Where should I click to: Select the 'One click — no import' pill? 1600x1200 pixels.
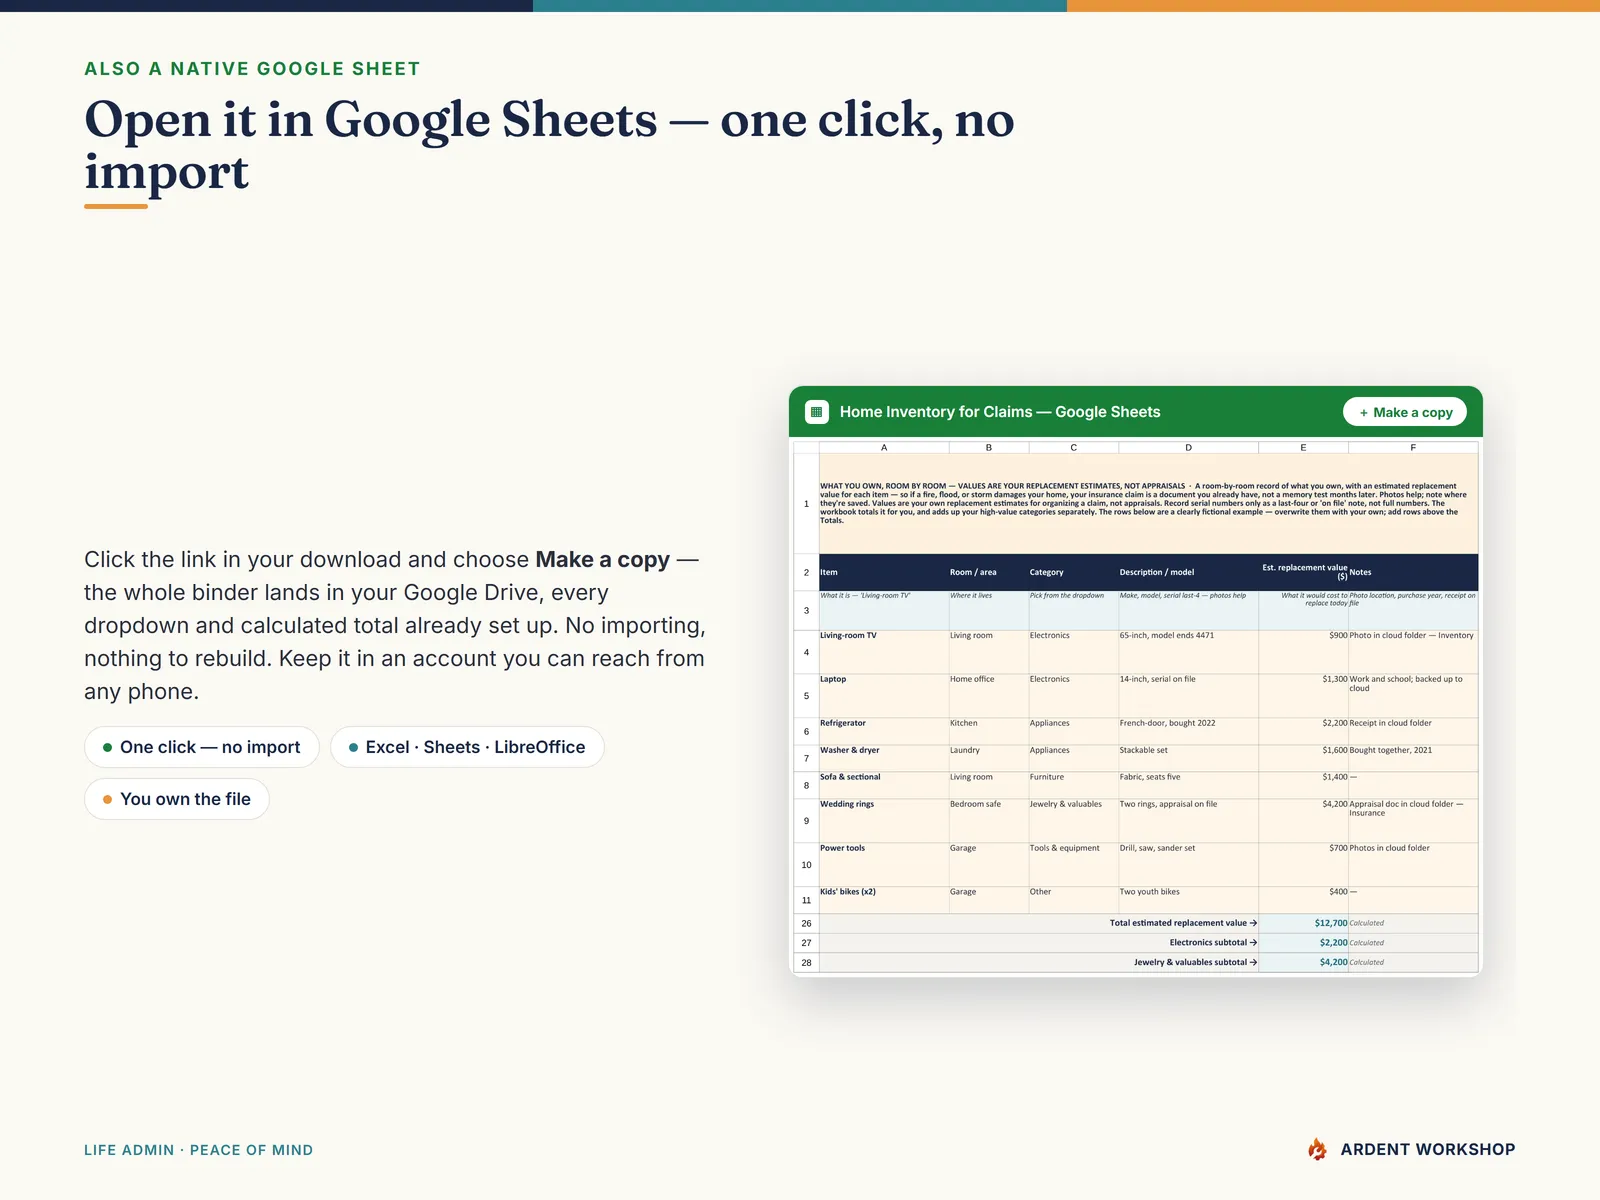pos(202,747)
